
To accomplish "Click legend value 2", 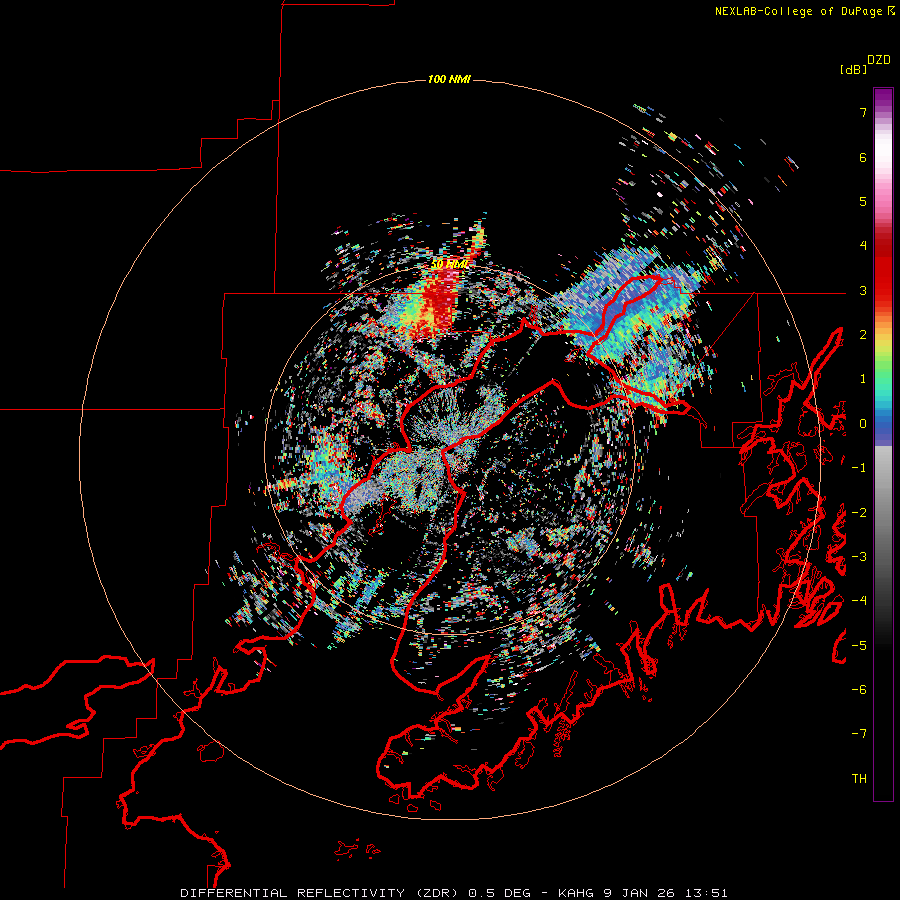I will click(x=863, y=335).
